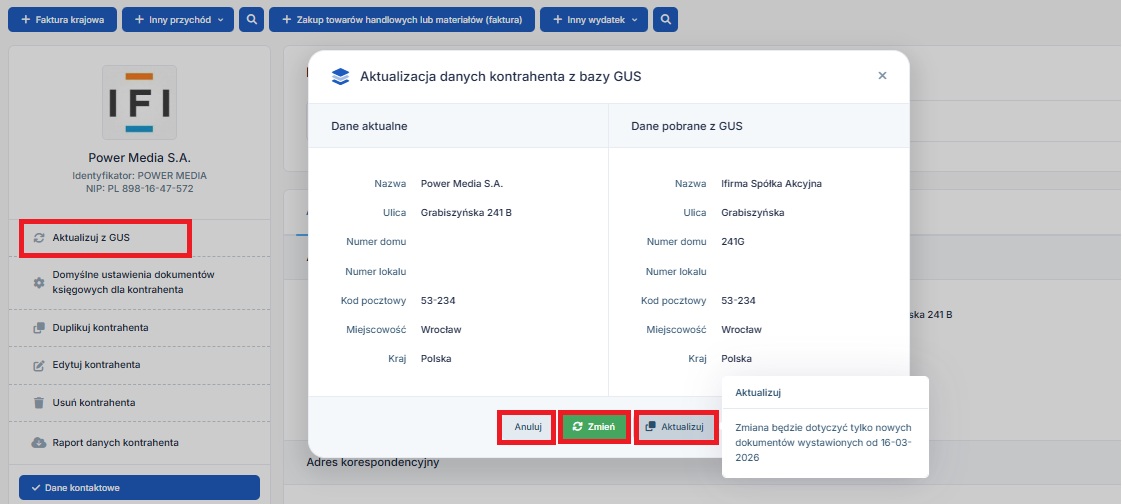Click the stacked layers icon in dialog title
The width and height of the screenshot is (1122, 504).
point(341,76)
